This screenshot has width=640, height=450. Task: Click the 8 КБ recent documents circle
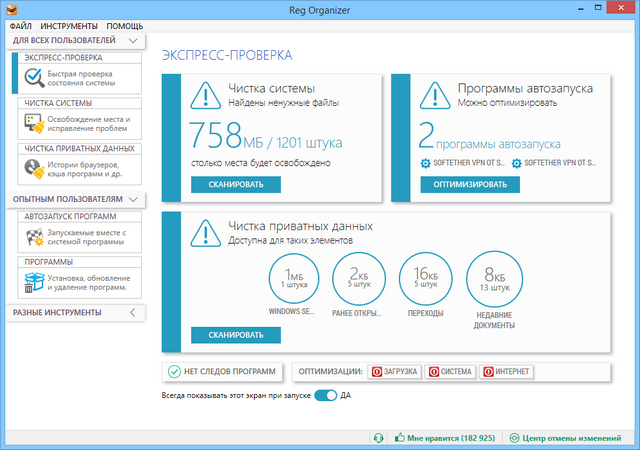tap(494, 279)
